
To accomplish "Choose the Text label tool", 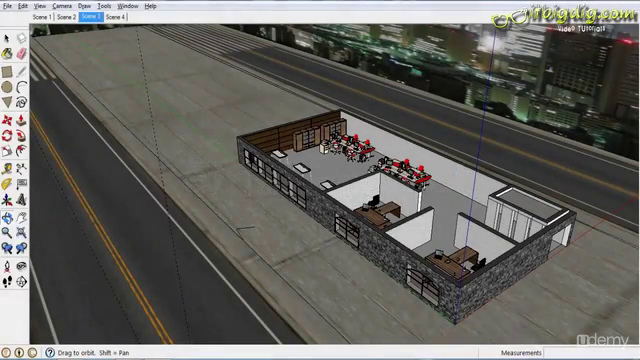I will (x=21, y=184).
